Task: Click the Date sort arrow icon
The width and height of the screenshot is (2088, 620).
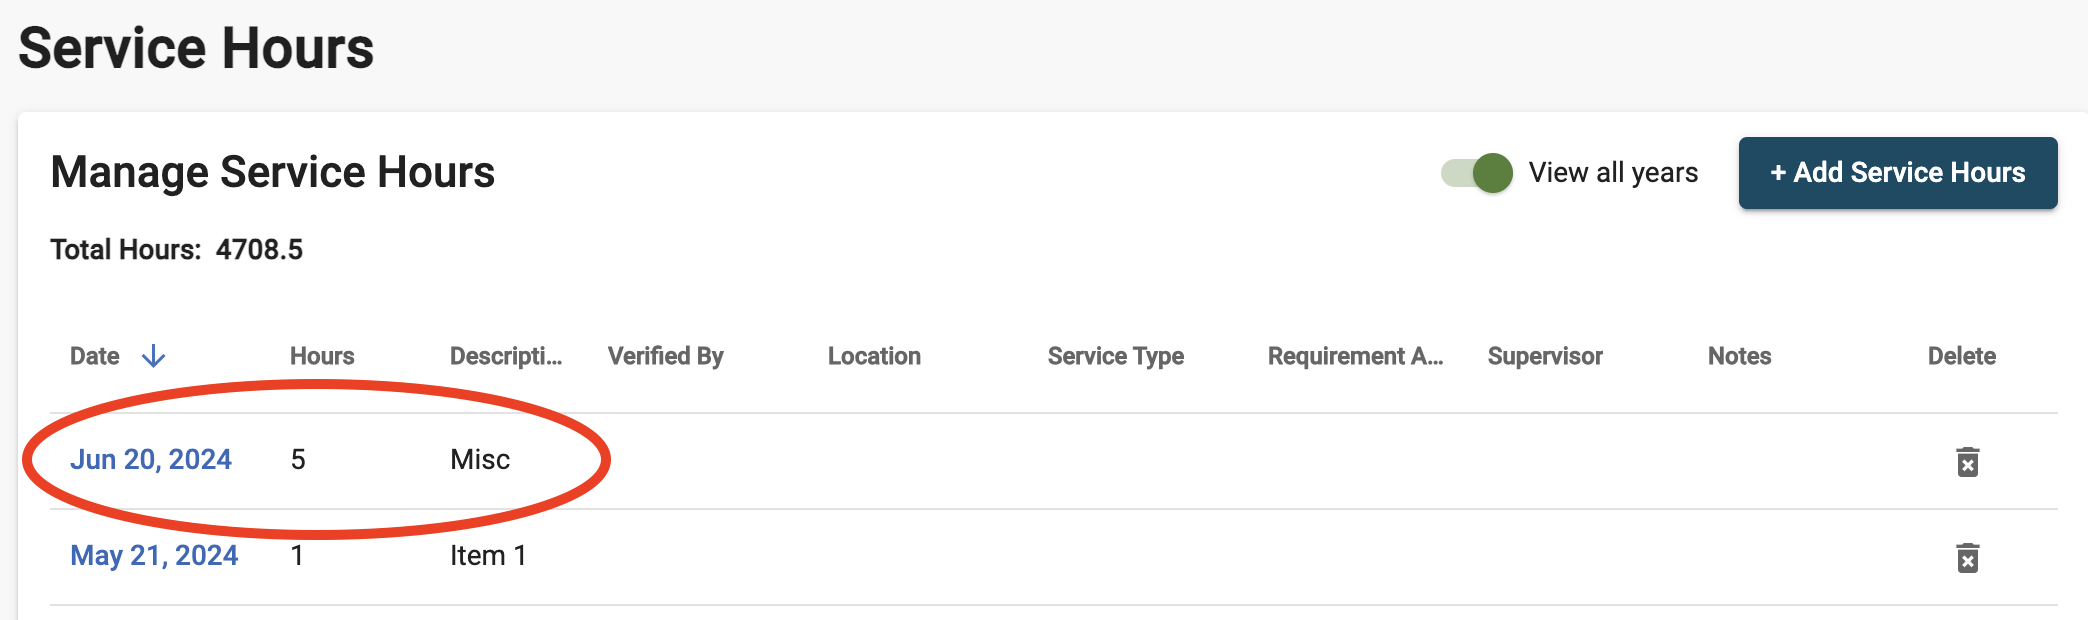Action: point(153,356)
